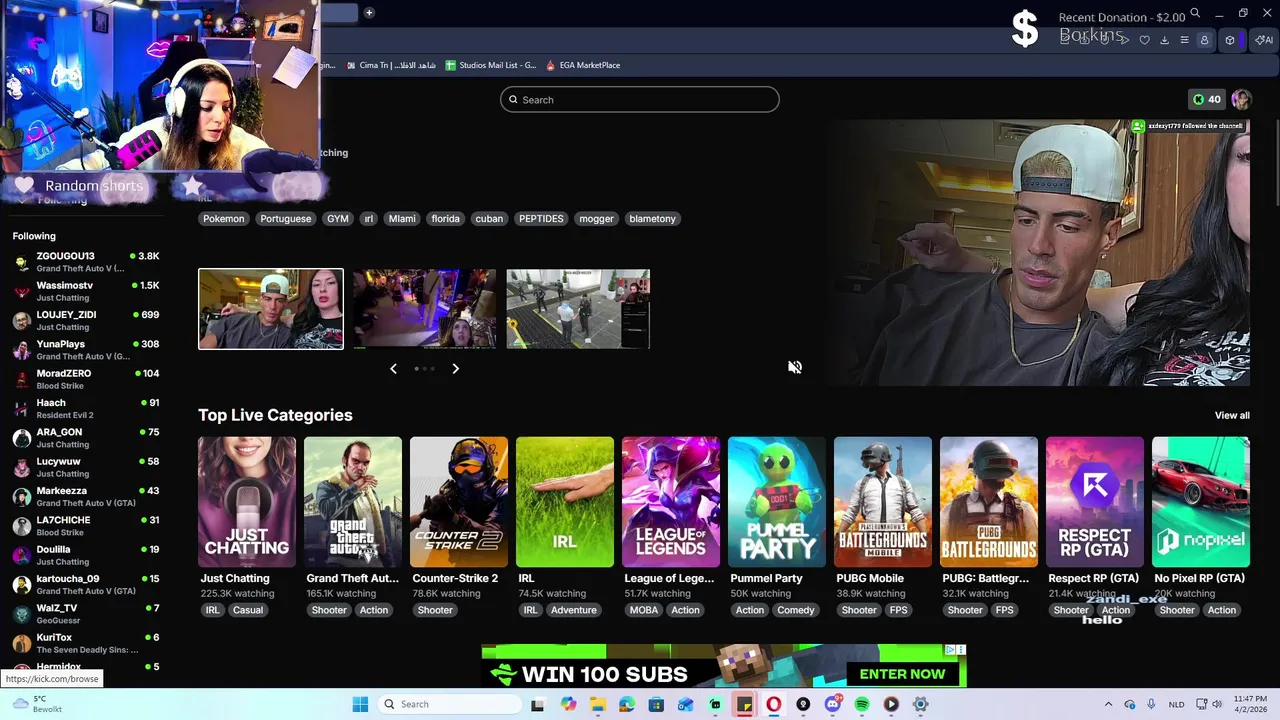
Task: Open the taskbar volume control
Action: (1217, 704)
